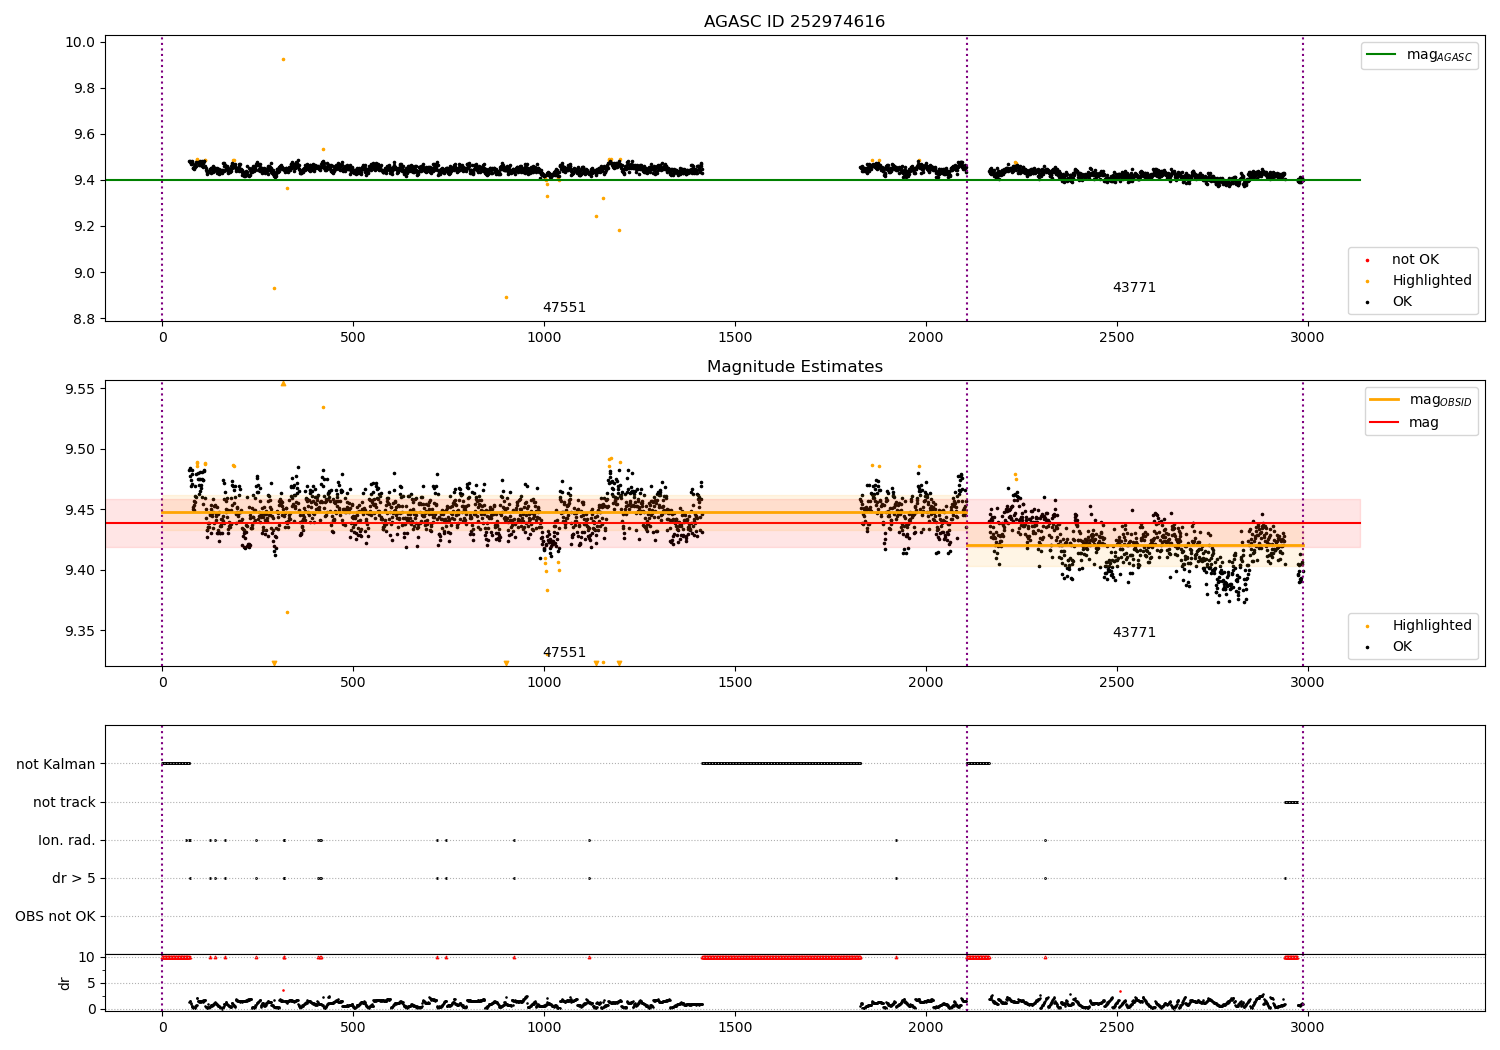Select '47551' label in Magnitude Estimates plot

pyautogui.click(x=564, y=653)
